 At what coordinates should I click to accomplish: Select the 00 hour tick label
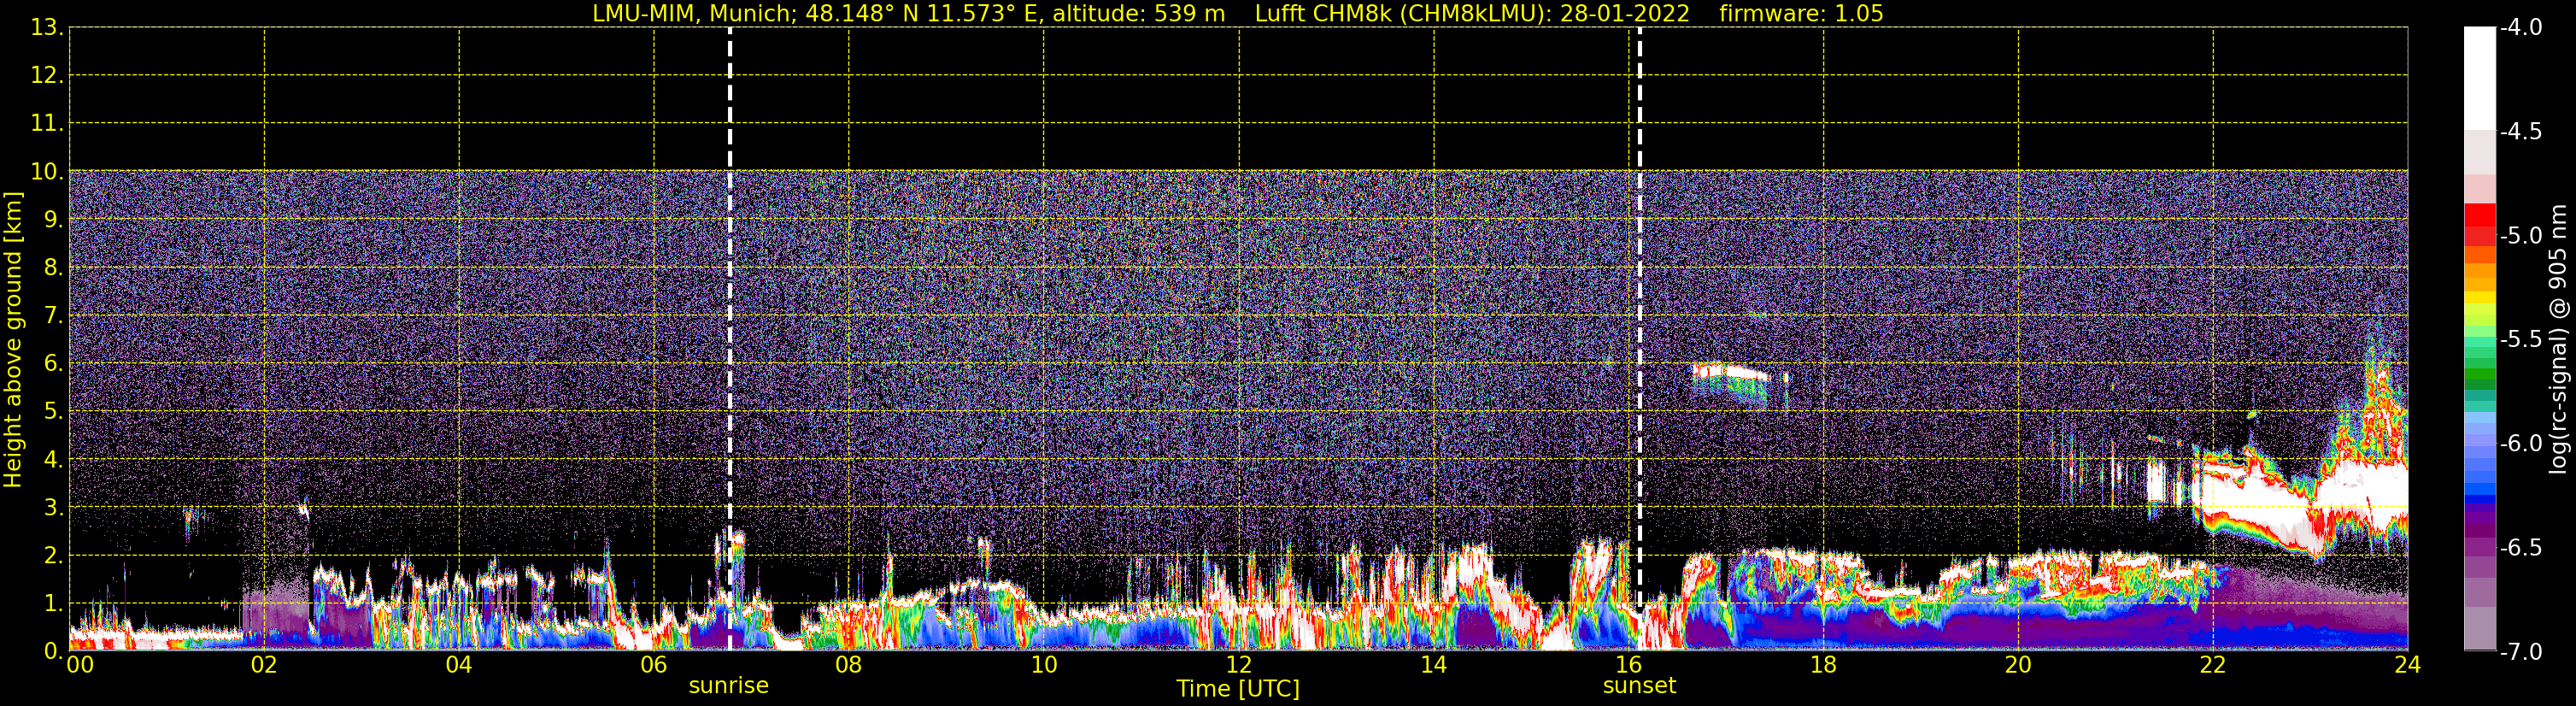[x=79, y=665]
